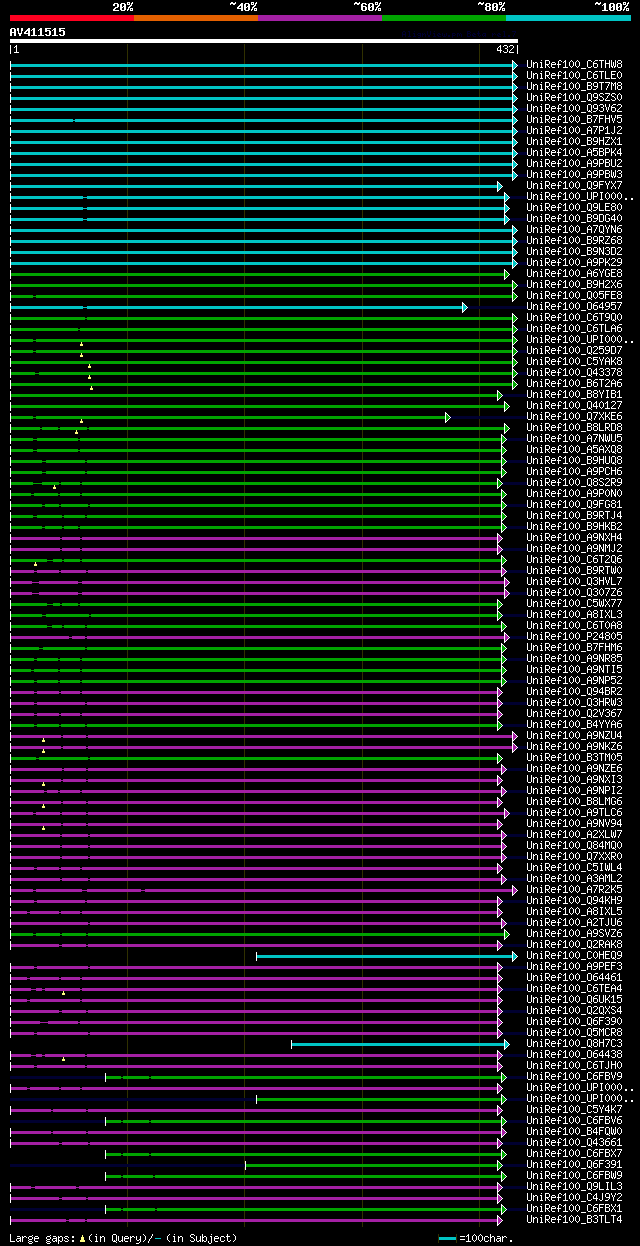Select the UniRef100_C6T9Q0 label
The image size is (640, 1246).
(x=574, y=317)
